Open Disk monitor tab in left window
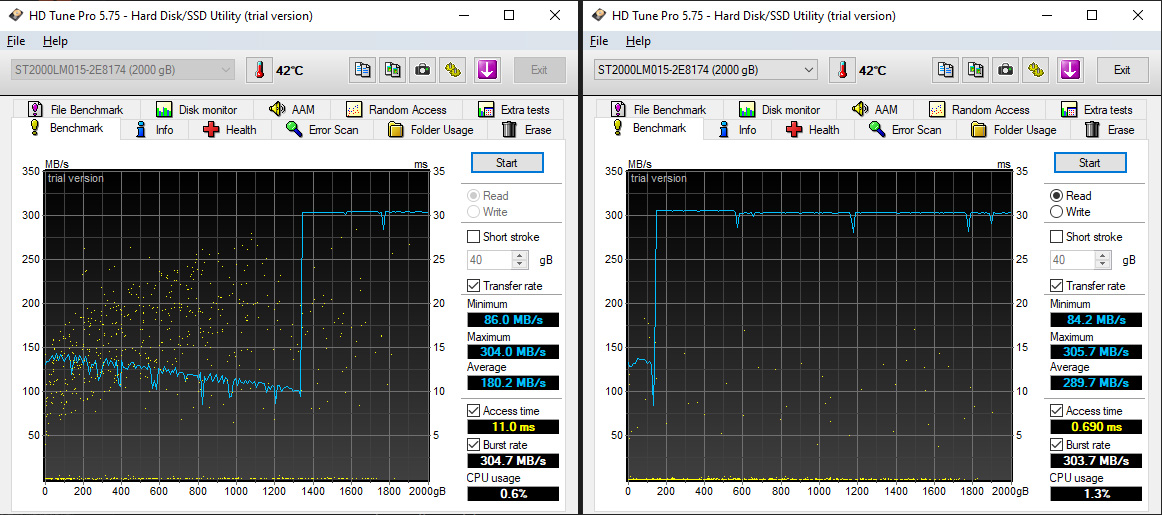This screenshot has height=515, width=1162. click(x=196, y=110)
